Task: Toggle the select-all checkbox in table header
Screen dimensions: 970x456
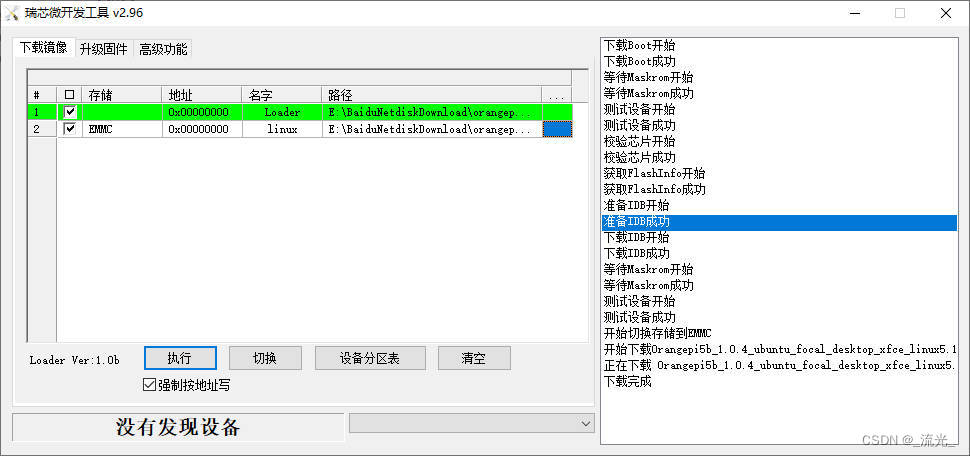Action: (69, 95)
